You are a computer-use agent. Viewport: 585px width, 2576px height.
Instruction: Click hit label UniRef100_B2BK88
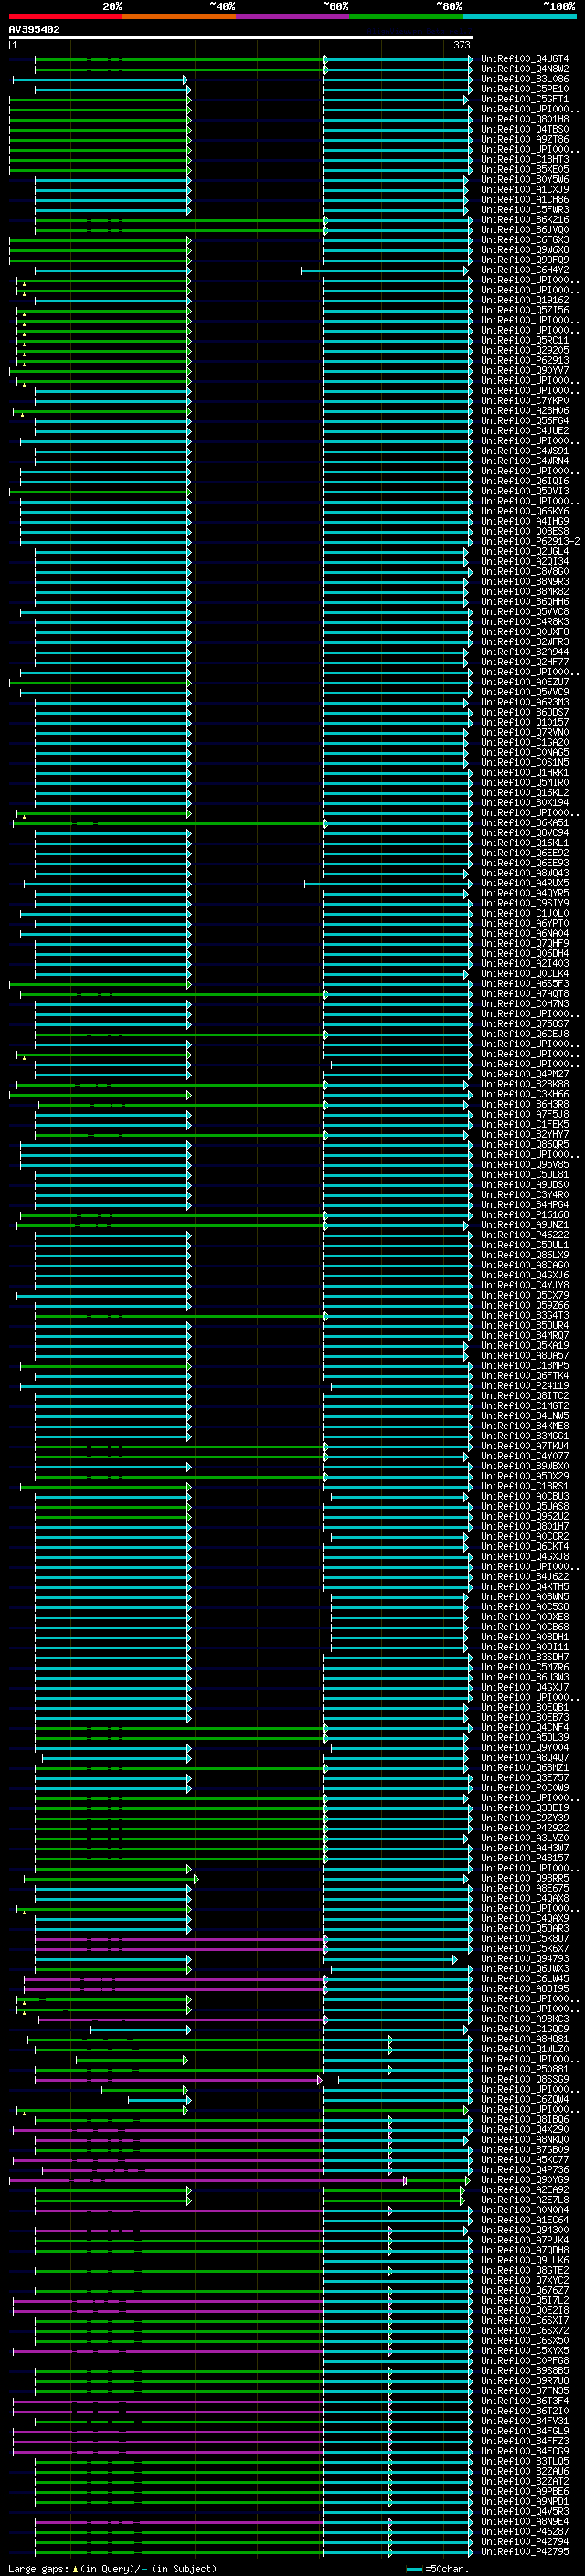tap(525, 1084)
